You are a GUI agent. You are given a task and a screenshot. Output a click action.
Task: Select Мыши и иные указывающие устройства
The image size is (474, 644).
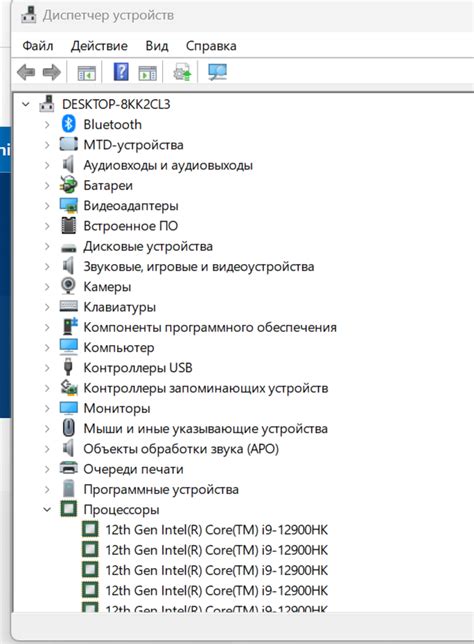(x=205, y=429)
